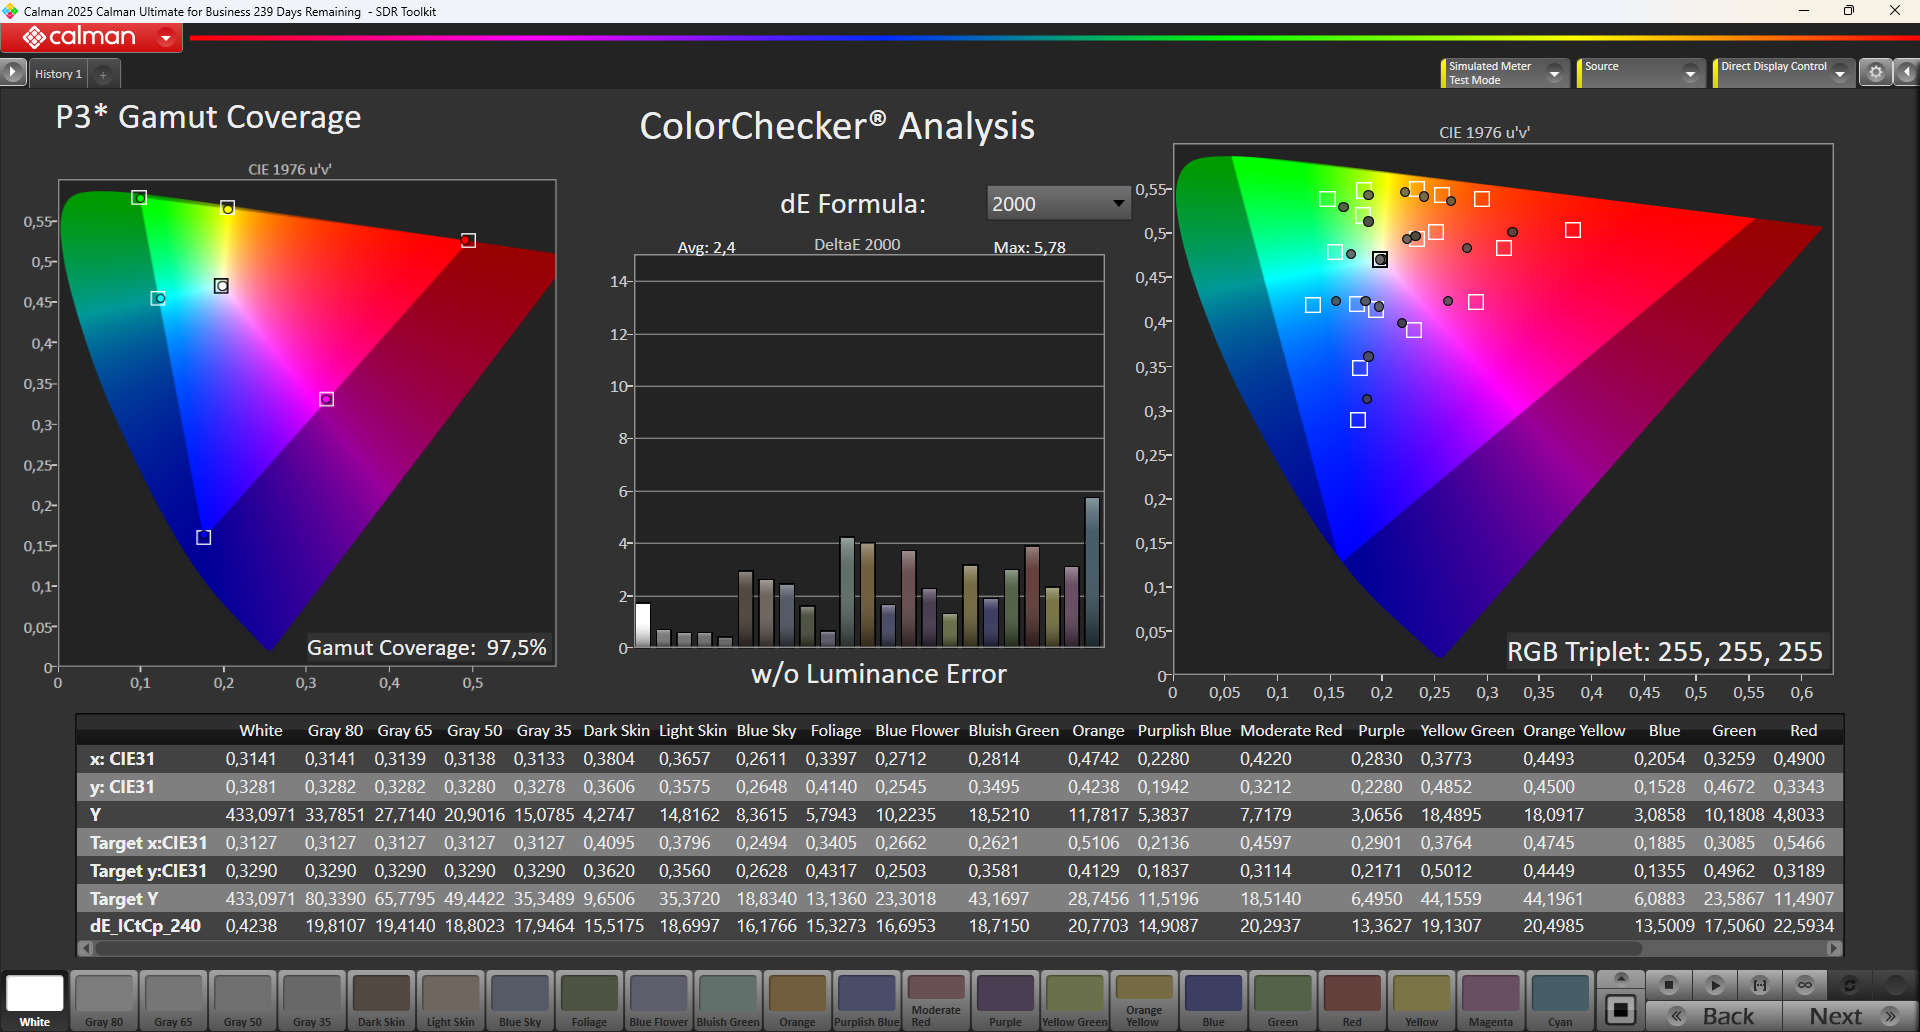
Task: Select the Gray 35 patch
Action: (x=312, y=1000)
